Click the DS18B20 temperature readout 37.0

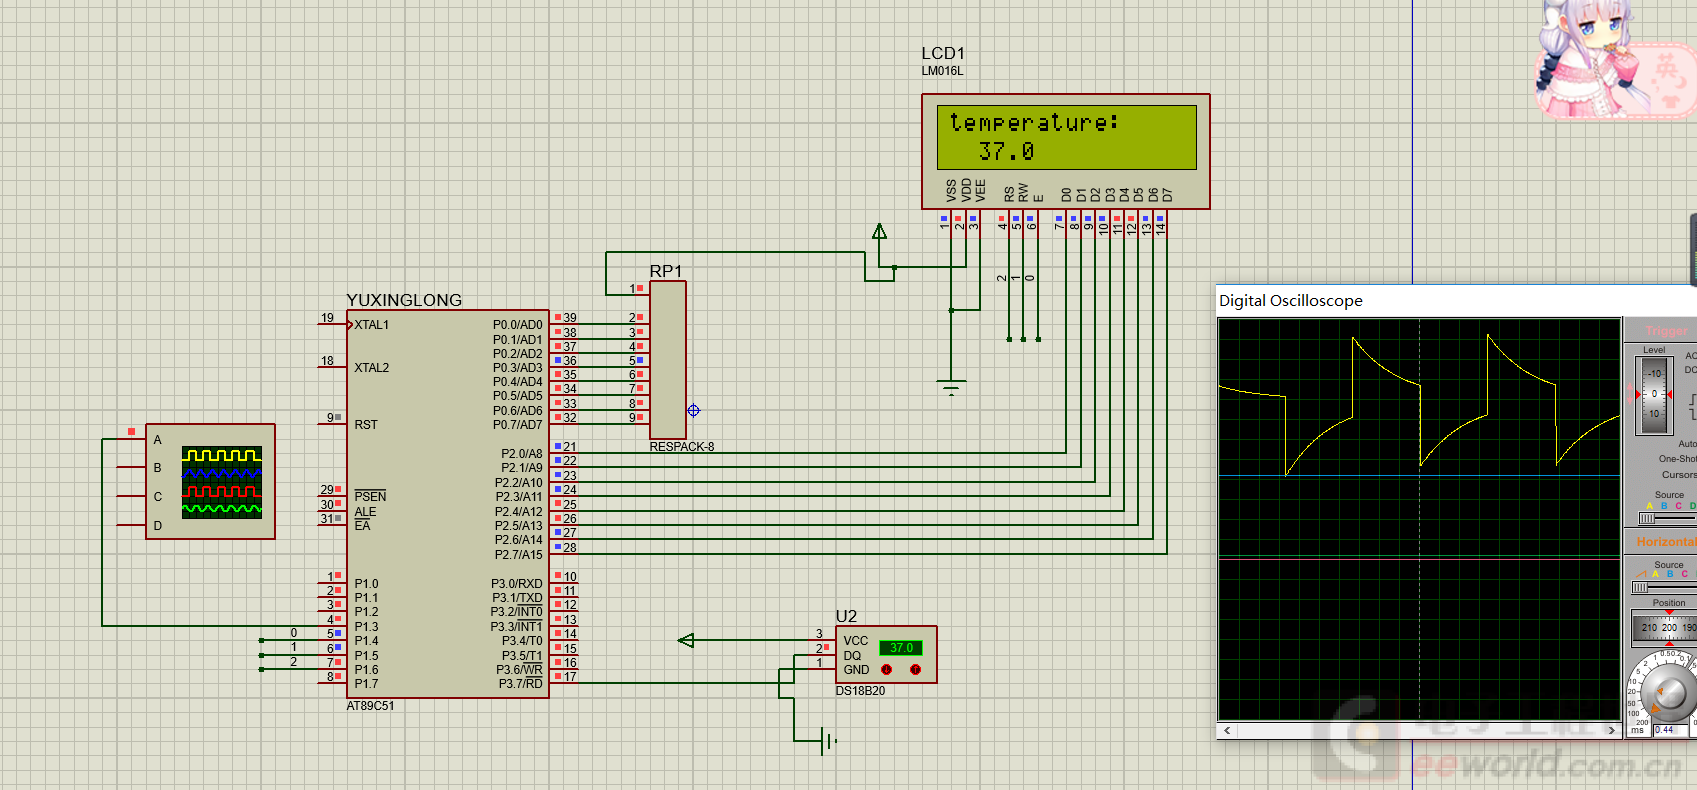tap(901, 647)
